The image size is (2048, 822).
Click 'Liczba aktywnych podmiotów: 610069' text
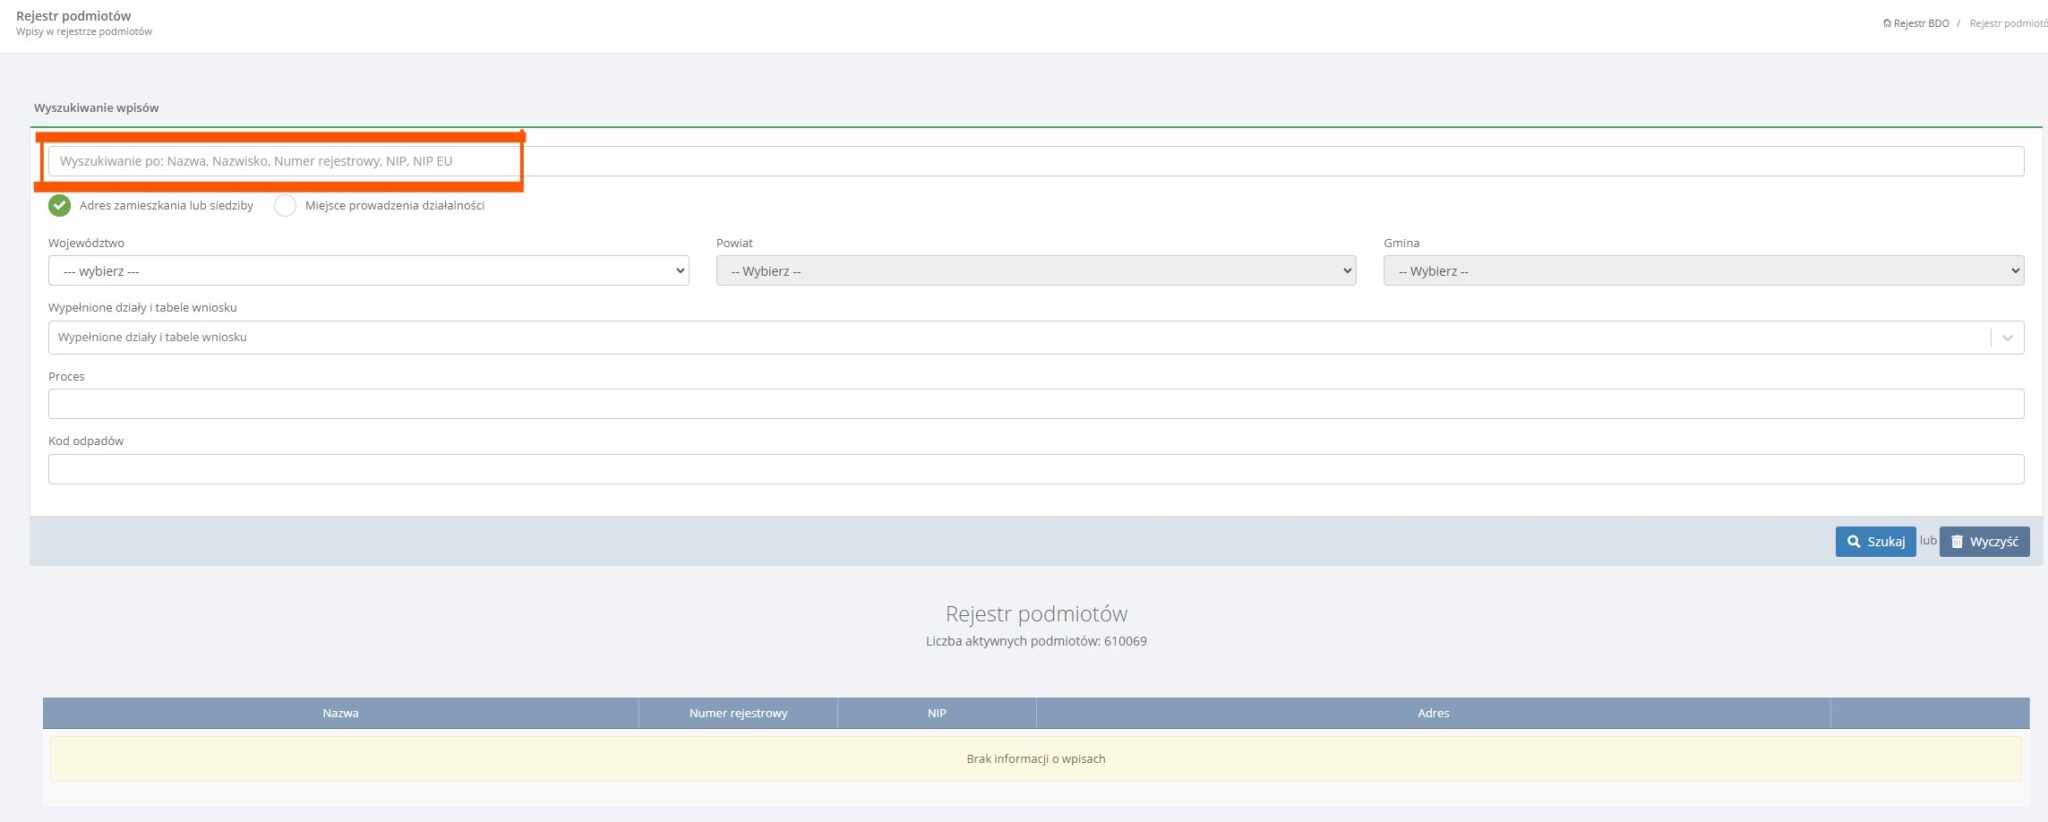[x=1036, y=641]
